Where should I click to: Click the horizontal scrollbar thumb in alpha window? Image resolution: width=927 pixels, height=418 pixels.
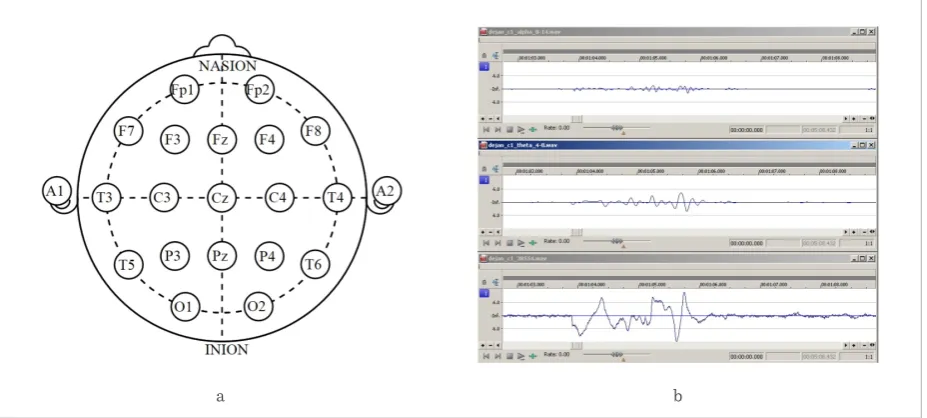tap(577, 118)
